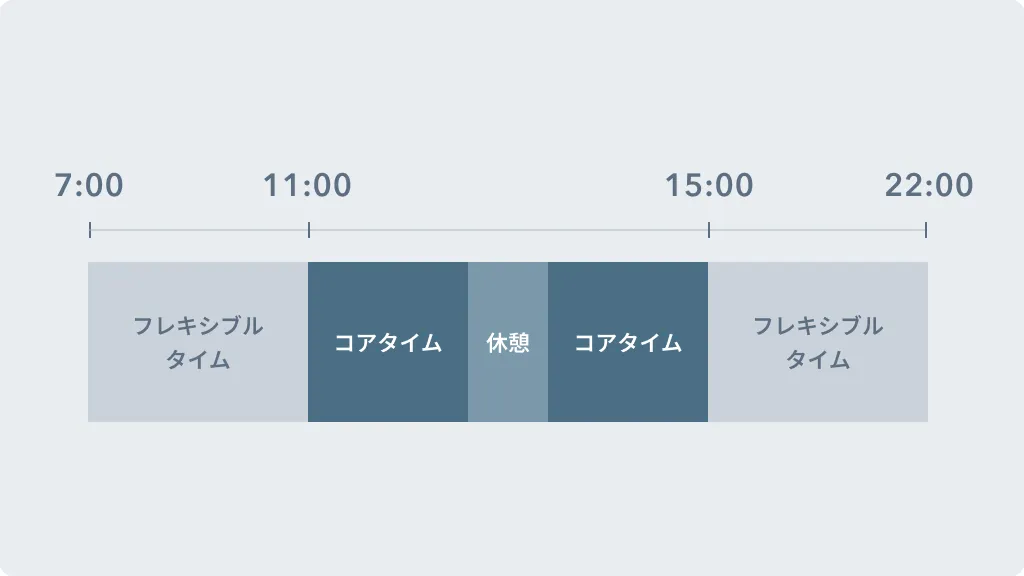Click the 15:00 time label
This screenshot has height=576, width=1024.
(709, 185)
